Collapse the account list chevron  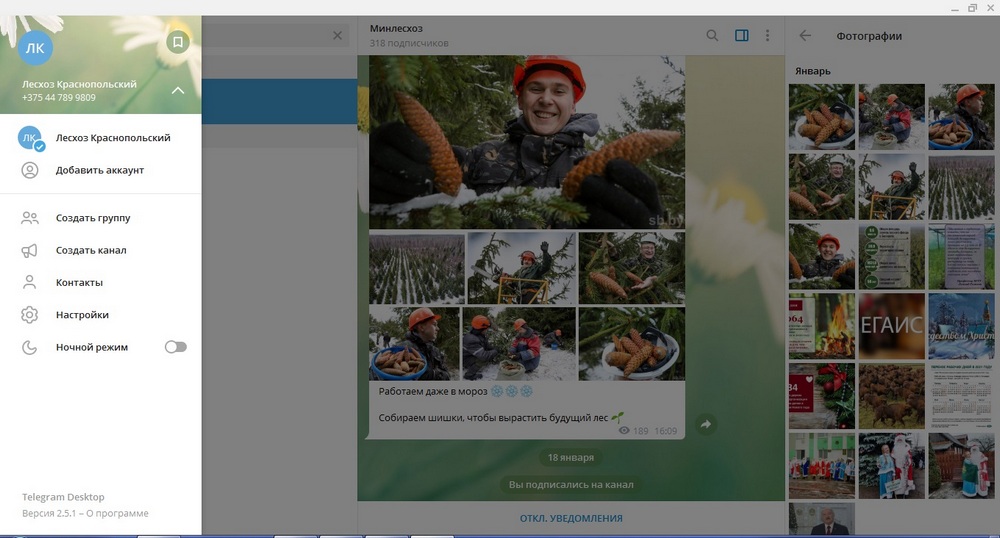click(x=178, y=91)
